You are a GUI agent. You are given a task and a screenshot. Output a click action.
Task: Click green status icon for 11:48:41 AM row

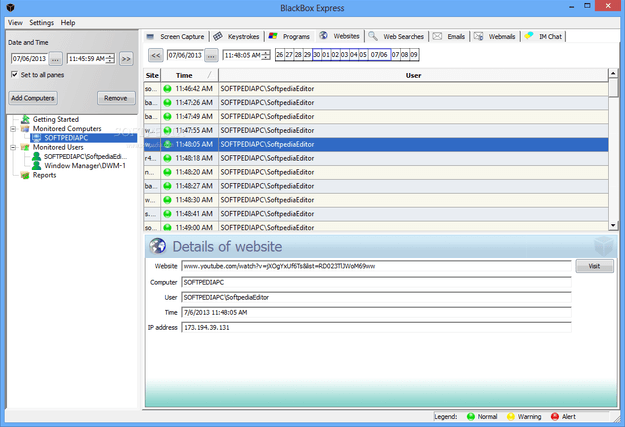point(167,214)
